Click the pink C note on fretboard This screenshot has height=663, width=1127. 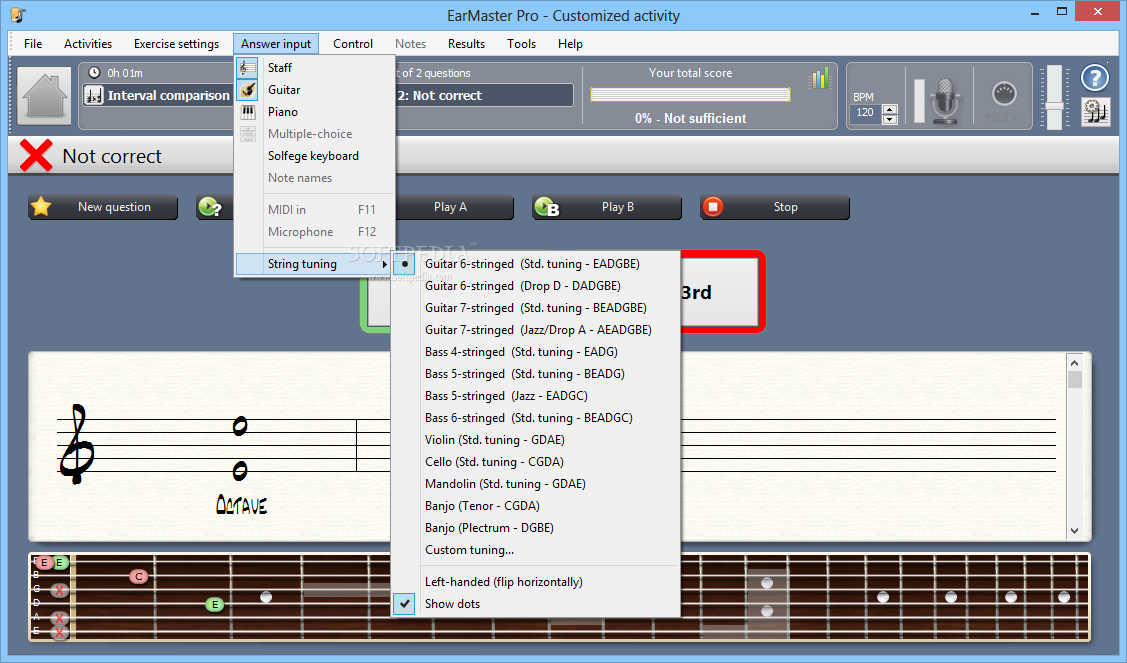(139, 576)
